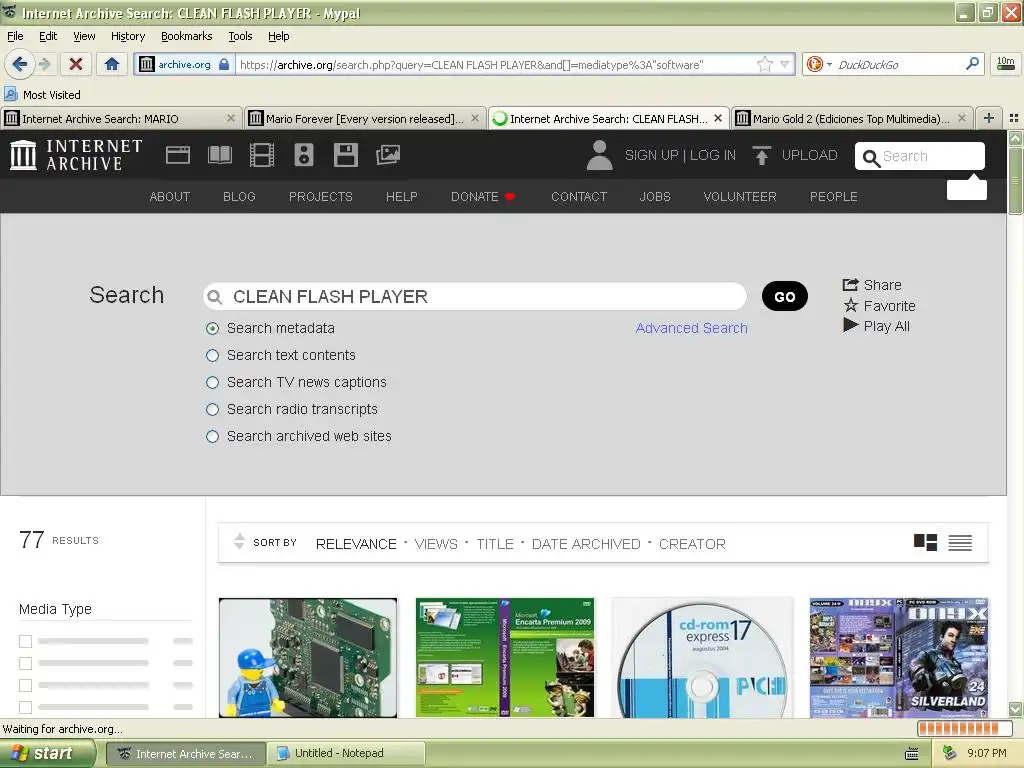Open the File menu
This screenshot has height=768, width=1024.
15,36
